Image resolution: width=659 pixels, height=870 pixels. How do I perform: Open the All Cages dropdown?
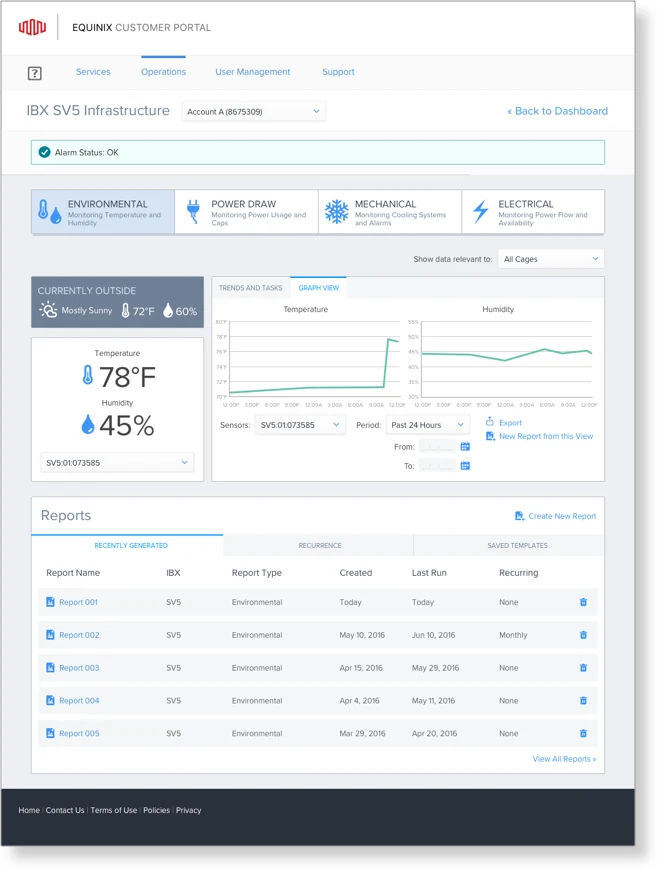(x=551, y=259)
